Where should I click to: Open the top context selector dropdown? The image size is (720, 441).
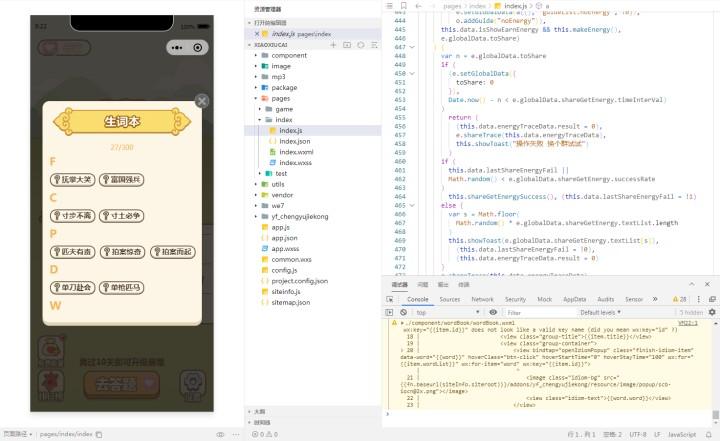click(451, 312)
